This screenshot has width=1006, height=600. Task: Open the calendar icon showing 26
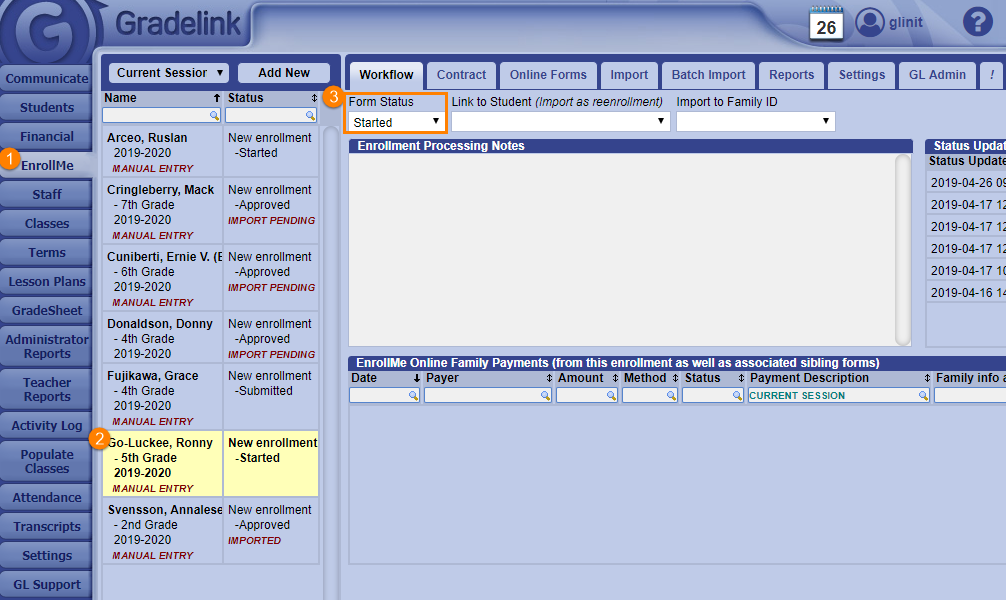[x=826, y=23]
